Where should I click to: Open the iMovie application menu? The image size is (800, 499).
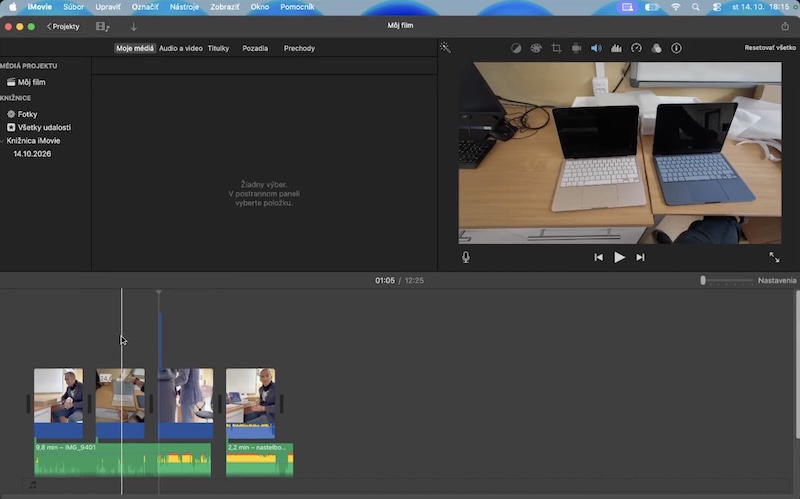tap(39, 7)
